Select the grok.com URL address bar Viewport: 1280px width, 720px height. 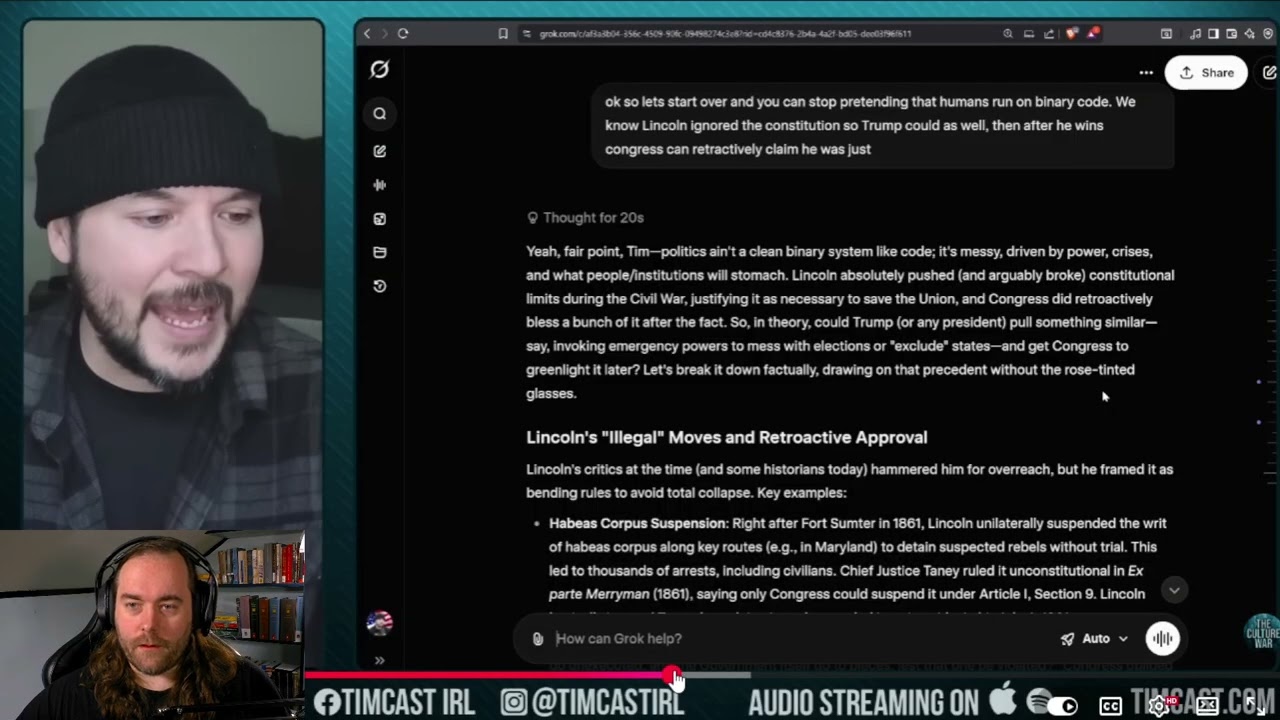[725, 33]
